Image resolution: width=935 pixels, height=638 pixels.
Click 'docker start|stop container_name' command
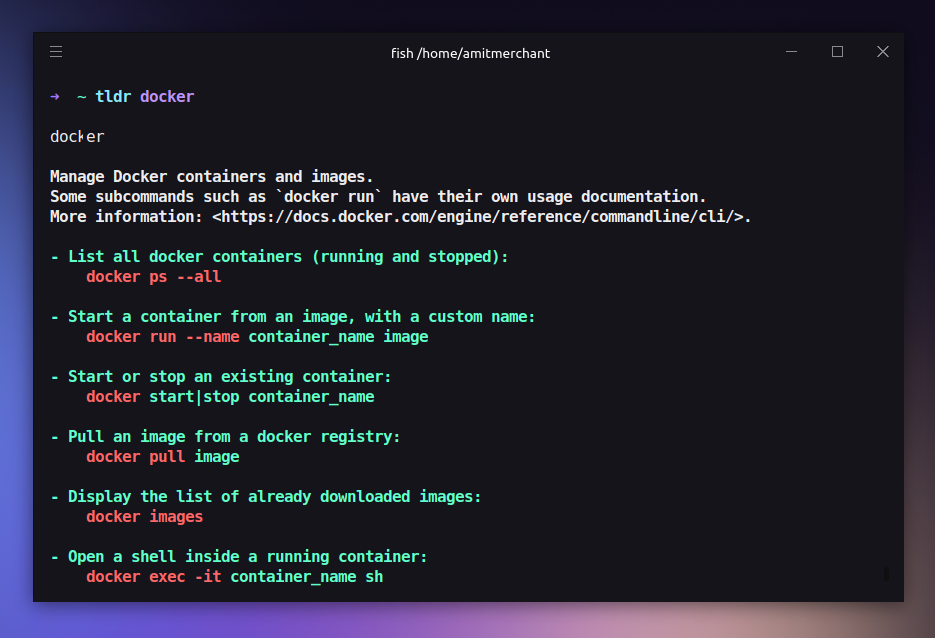coord(230,397)
